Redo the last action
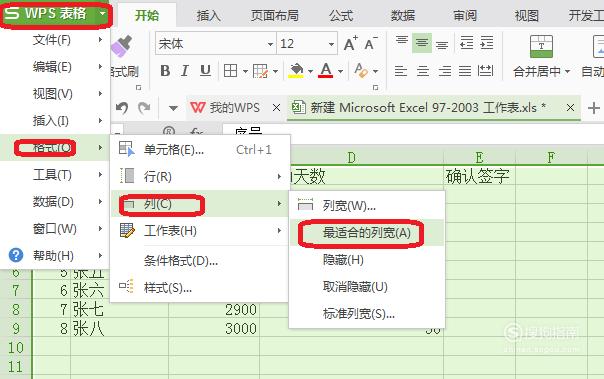The height and width of the screenshot is (379, 604). point(144,108)
